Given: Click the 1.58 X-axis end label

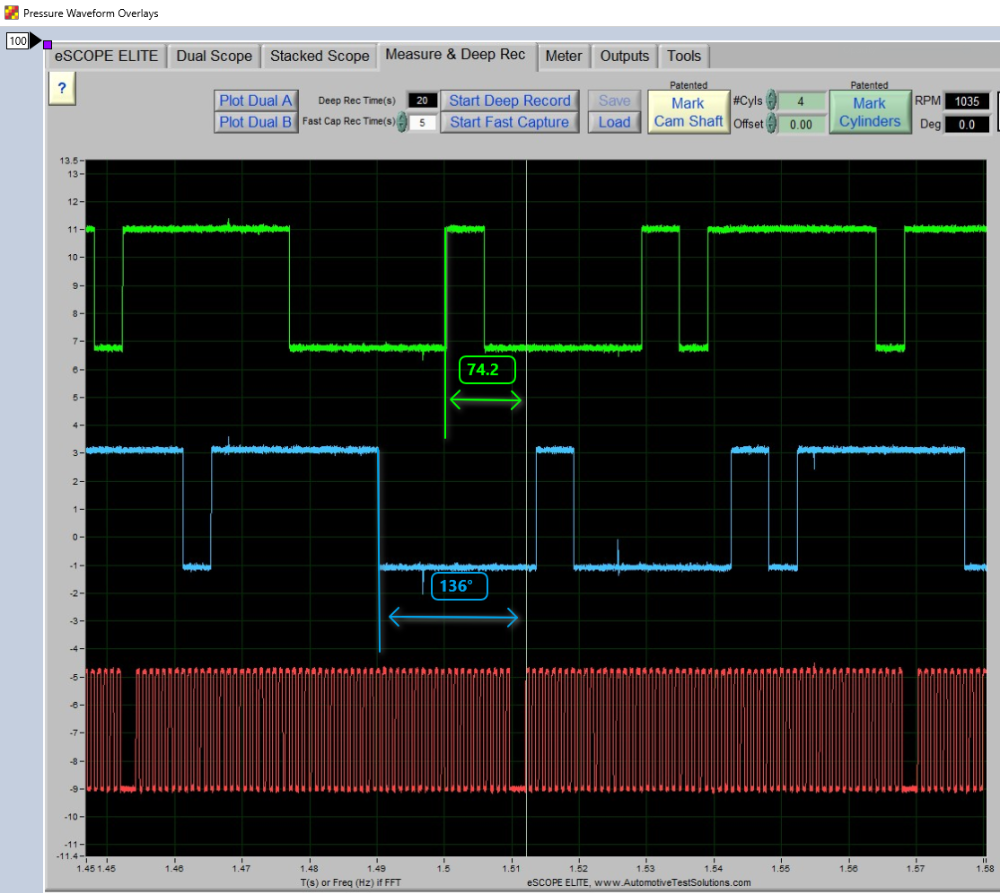Looking at the screenshot, I should 985,868.
